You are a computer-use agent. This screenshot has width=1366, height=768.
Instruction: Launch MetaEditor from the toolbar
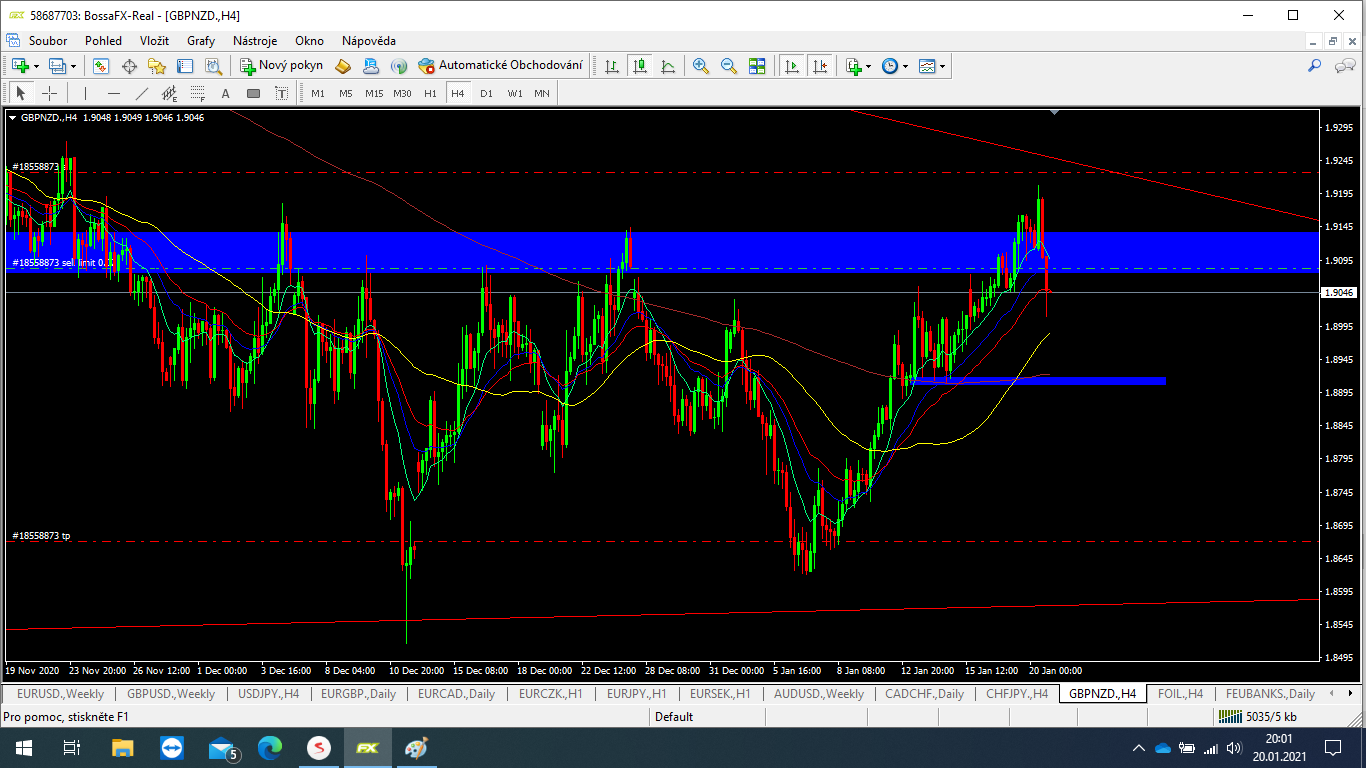(x=343, y=66)
